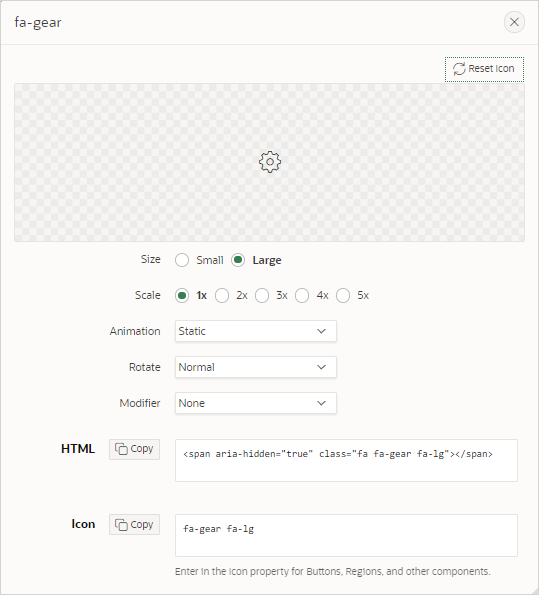Choose the 5x scale option

[x=343, y=296]
